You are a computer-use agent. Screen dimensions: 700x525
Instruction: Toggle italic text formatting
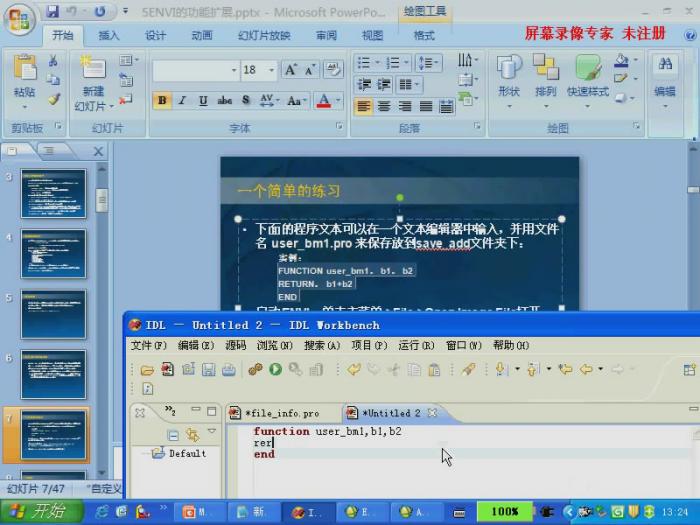click(182, 101)
